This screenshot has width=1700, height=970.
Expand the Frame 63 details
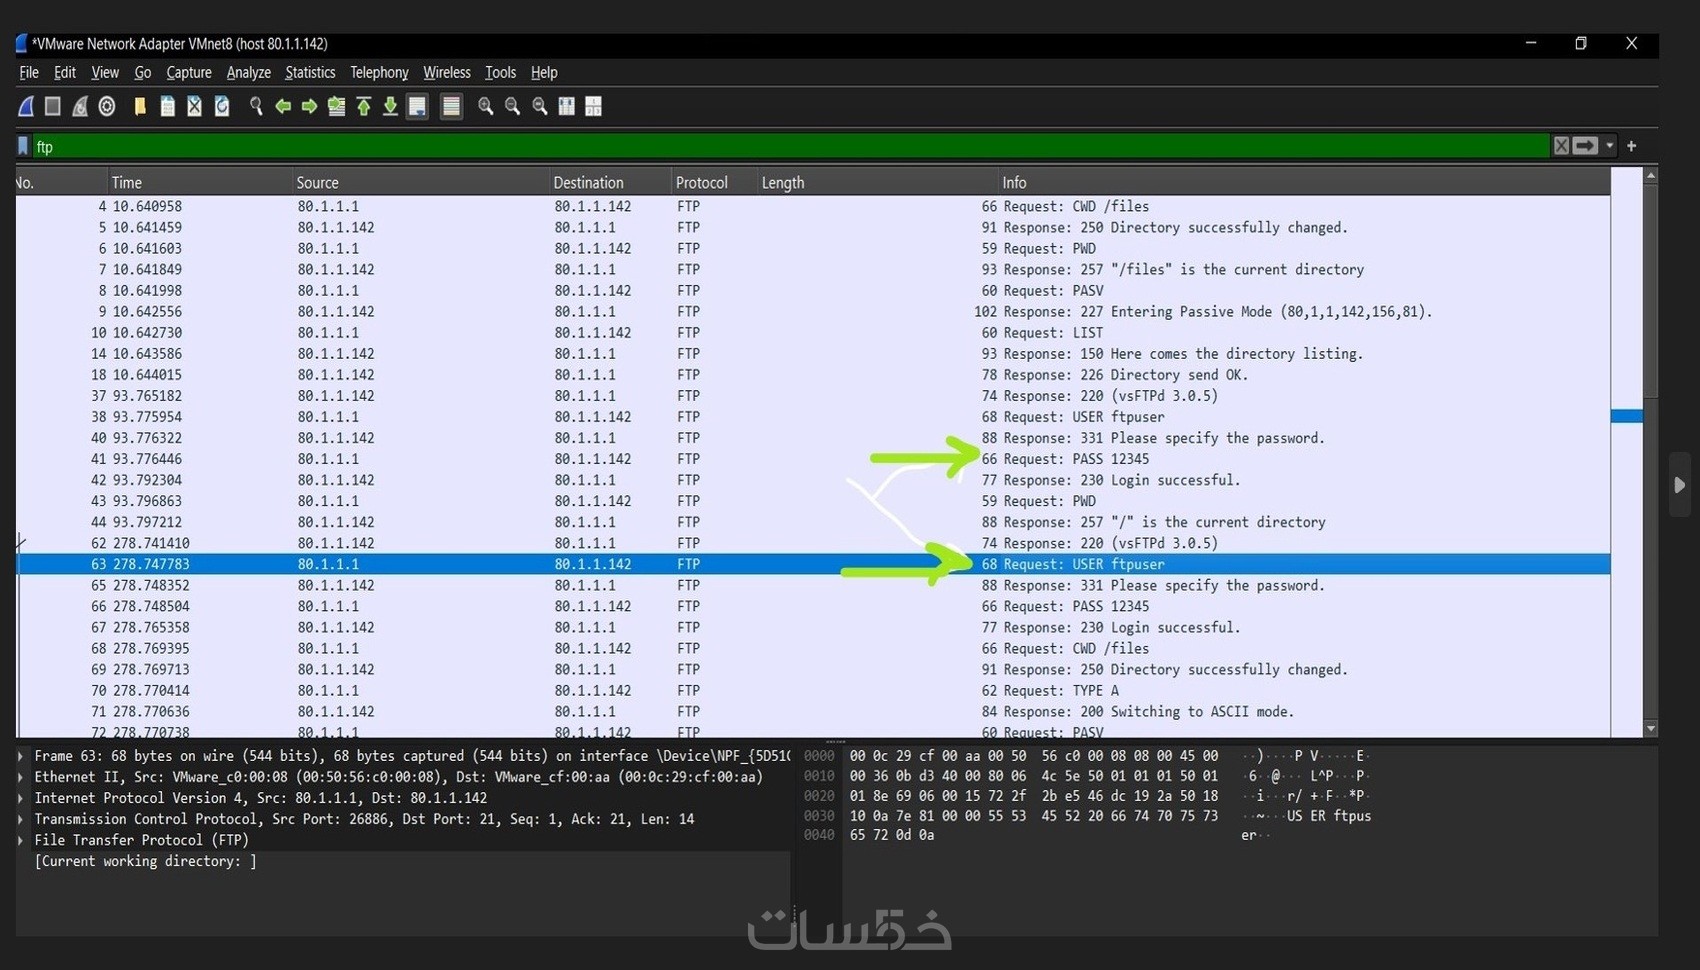(21, 756)
